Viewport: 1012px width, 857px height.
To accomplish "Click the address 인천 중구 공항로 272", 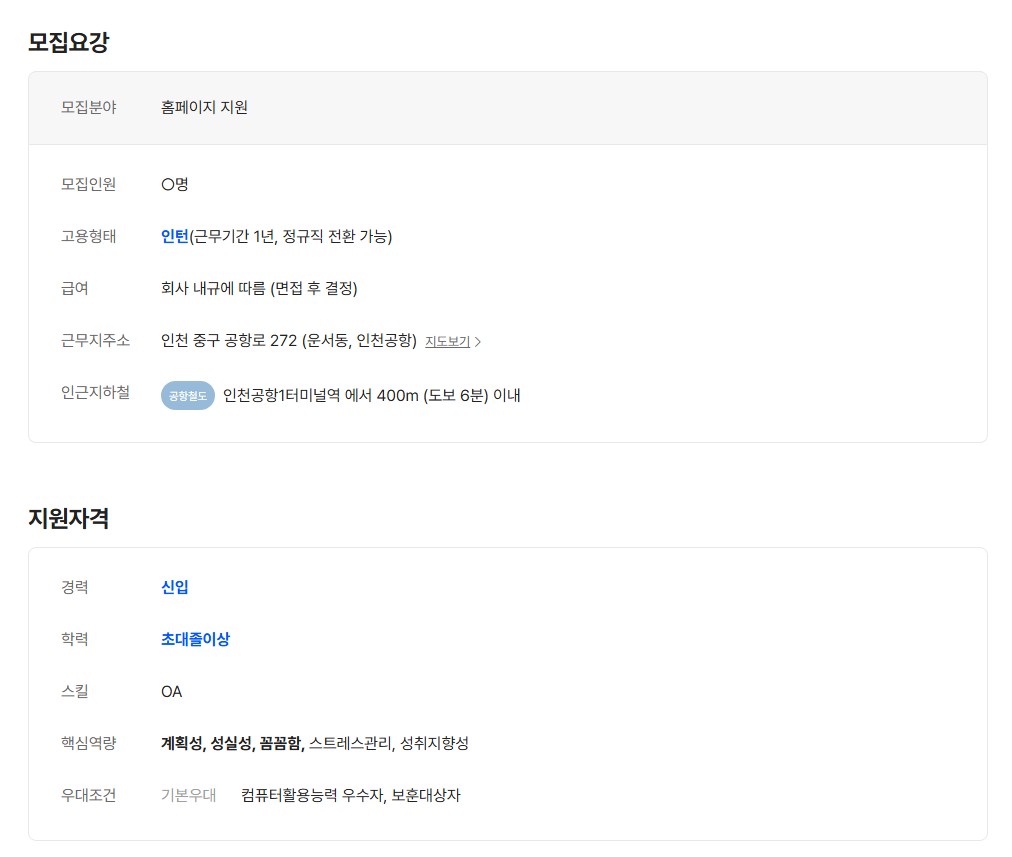I will tap(229, 341).
